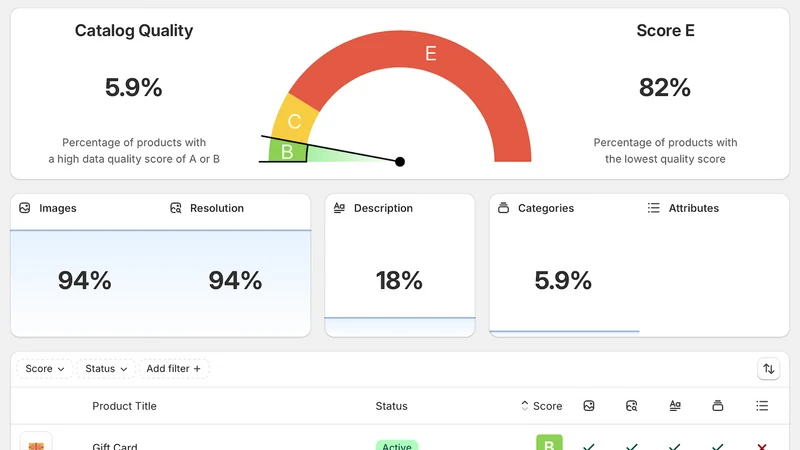The width and height of the screenshot is (800, 450).
Task: Click the red X attributes mark for Gift Card
Action: [762, 447]
